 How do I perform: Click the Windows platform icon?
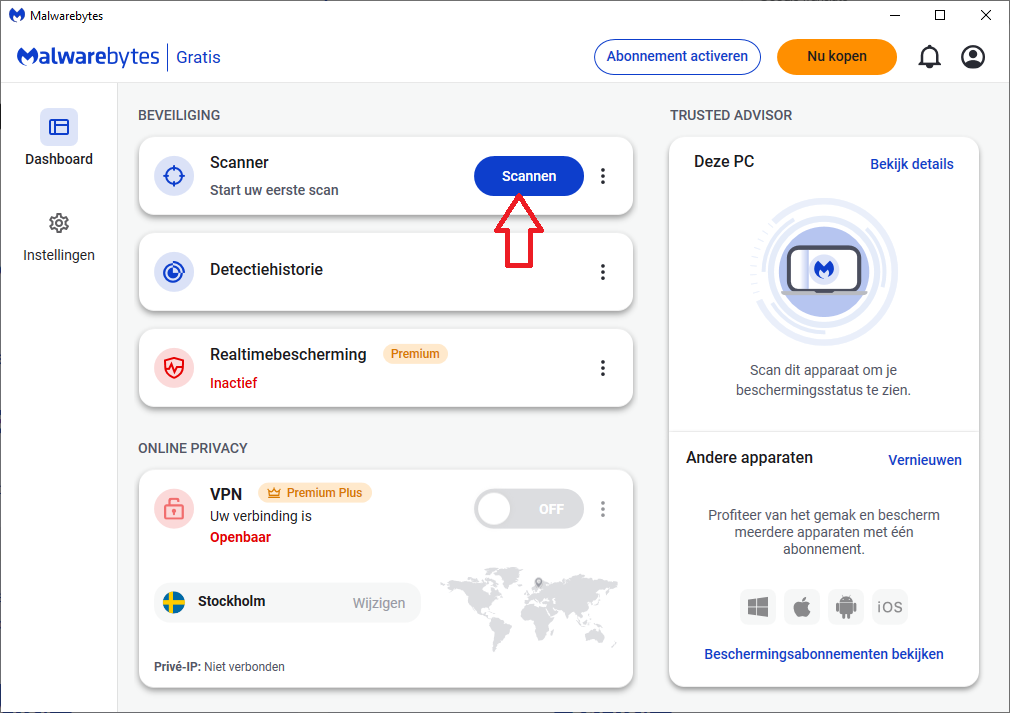[758, 607]
